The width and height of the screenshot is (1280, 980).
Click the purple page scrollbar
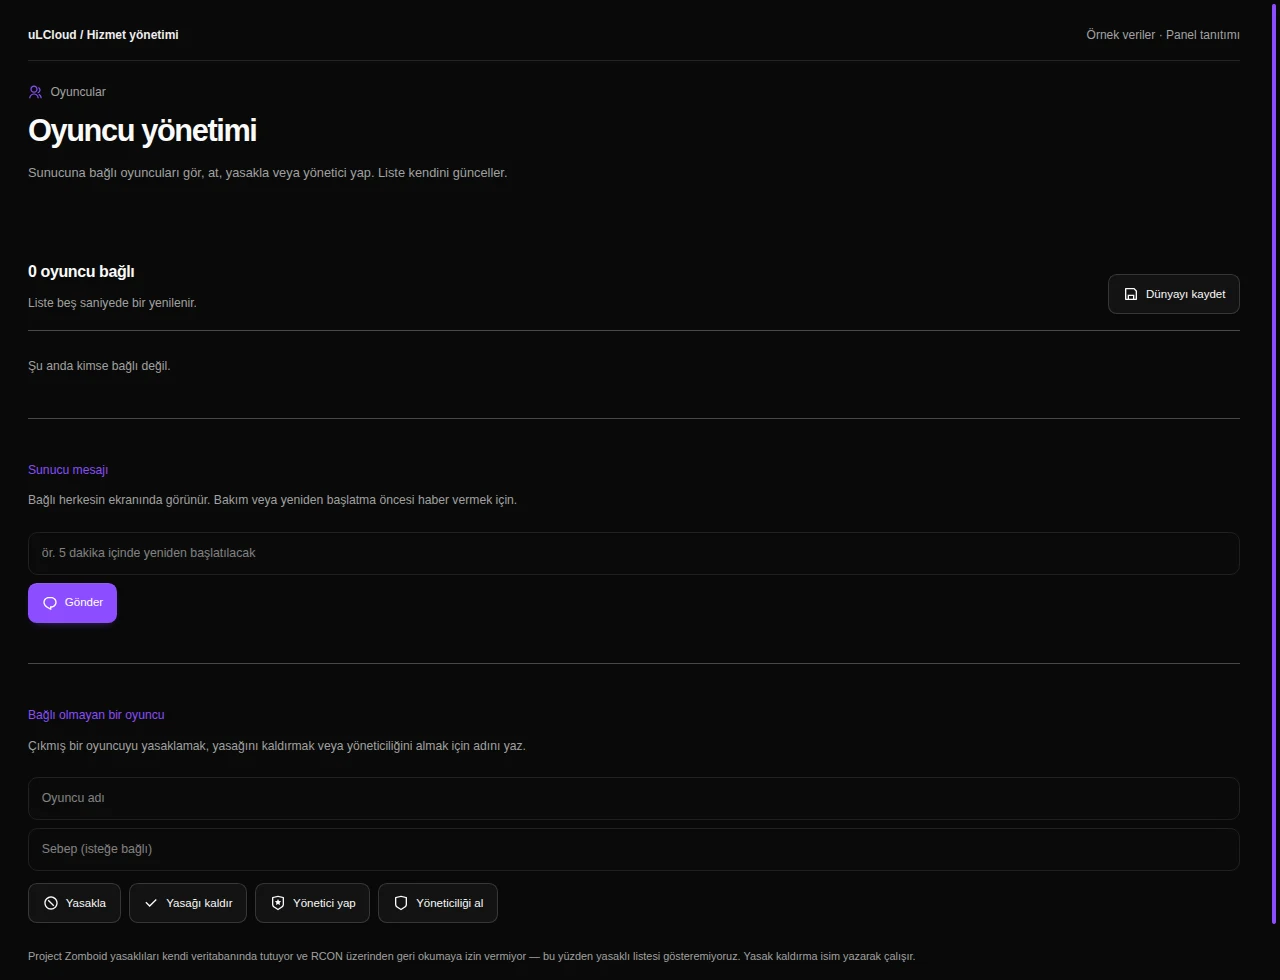(x=1274, y=462)
